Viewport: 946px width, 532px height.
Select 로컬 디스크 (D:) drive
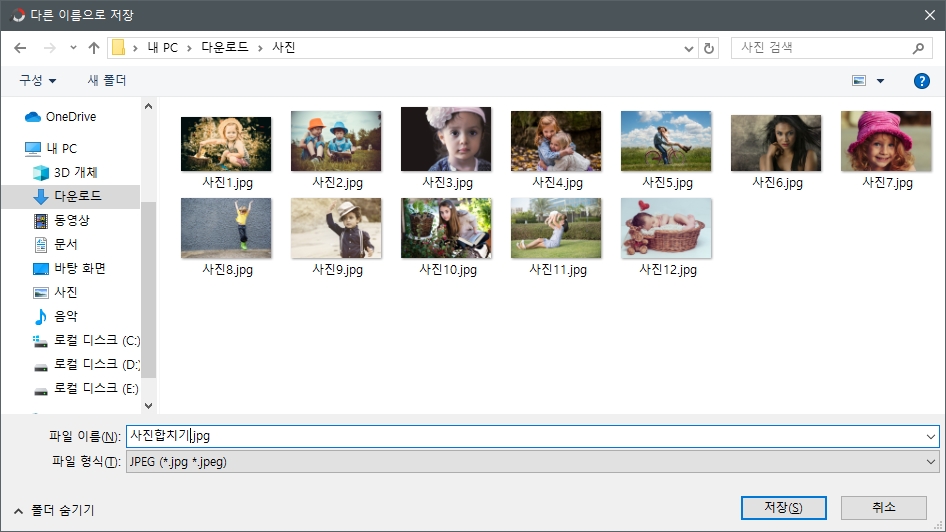[x=86, y=364]
